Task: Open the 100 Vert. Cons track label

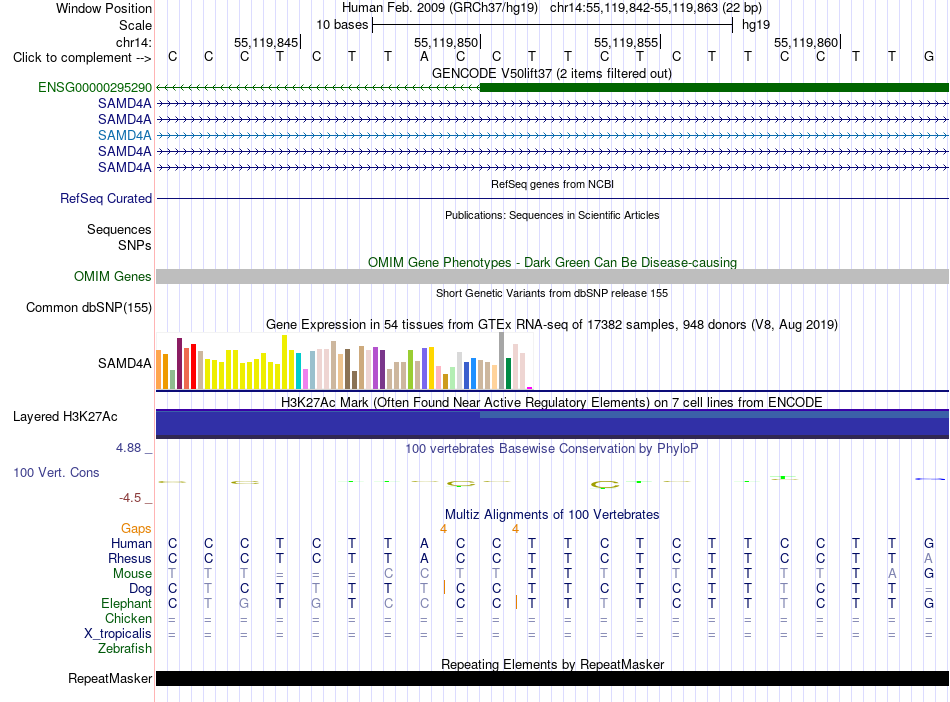Action: pyautogui.click(x=56, y=472)
